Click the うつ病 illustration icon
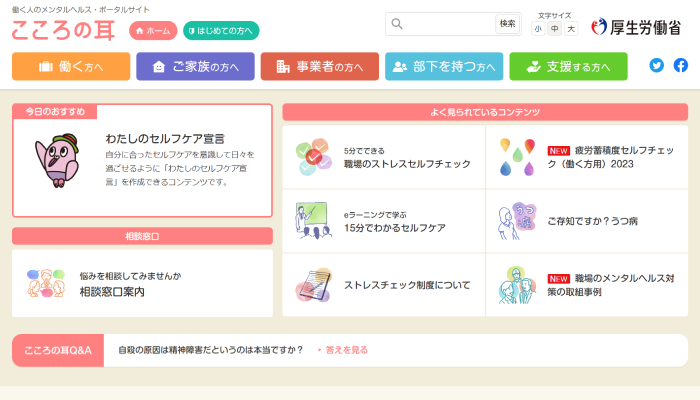The height and width of the screenshot is (400, 700). click(517, 221)
